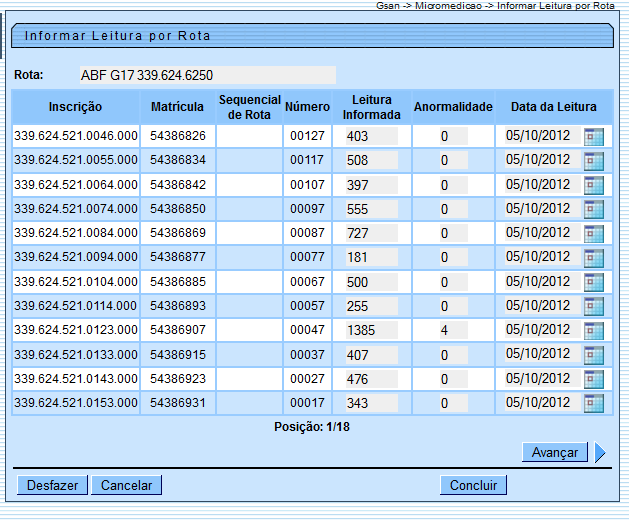The width and height of the screenshot is (629, 521).
Task: Click calendar icon in row numbered 00107
Action: click(x=594, y=185)
